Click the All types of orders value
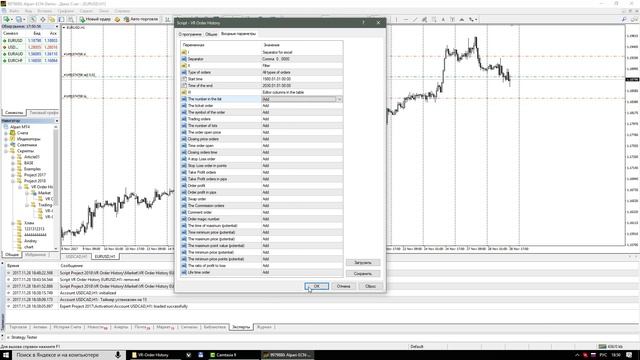The width and height of the screenshot is (640, 360). (x=276, y=72)
